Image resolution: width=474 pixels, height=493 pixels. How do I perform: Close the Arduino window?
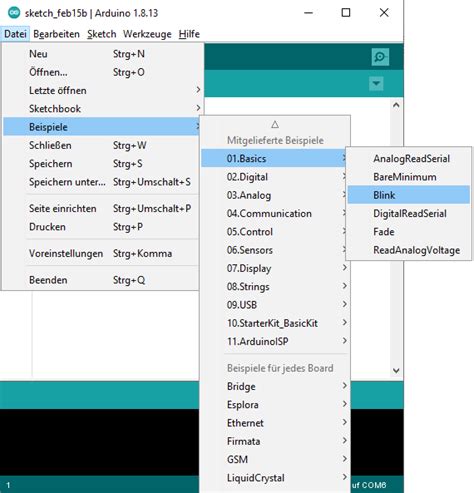(384, 13)
